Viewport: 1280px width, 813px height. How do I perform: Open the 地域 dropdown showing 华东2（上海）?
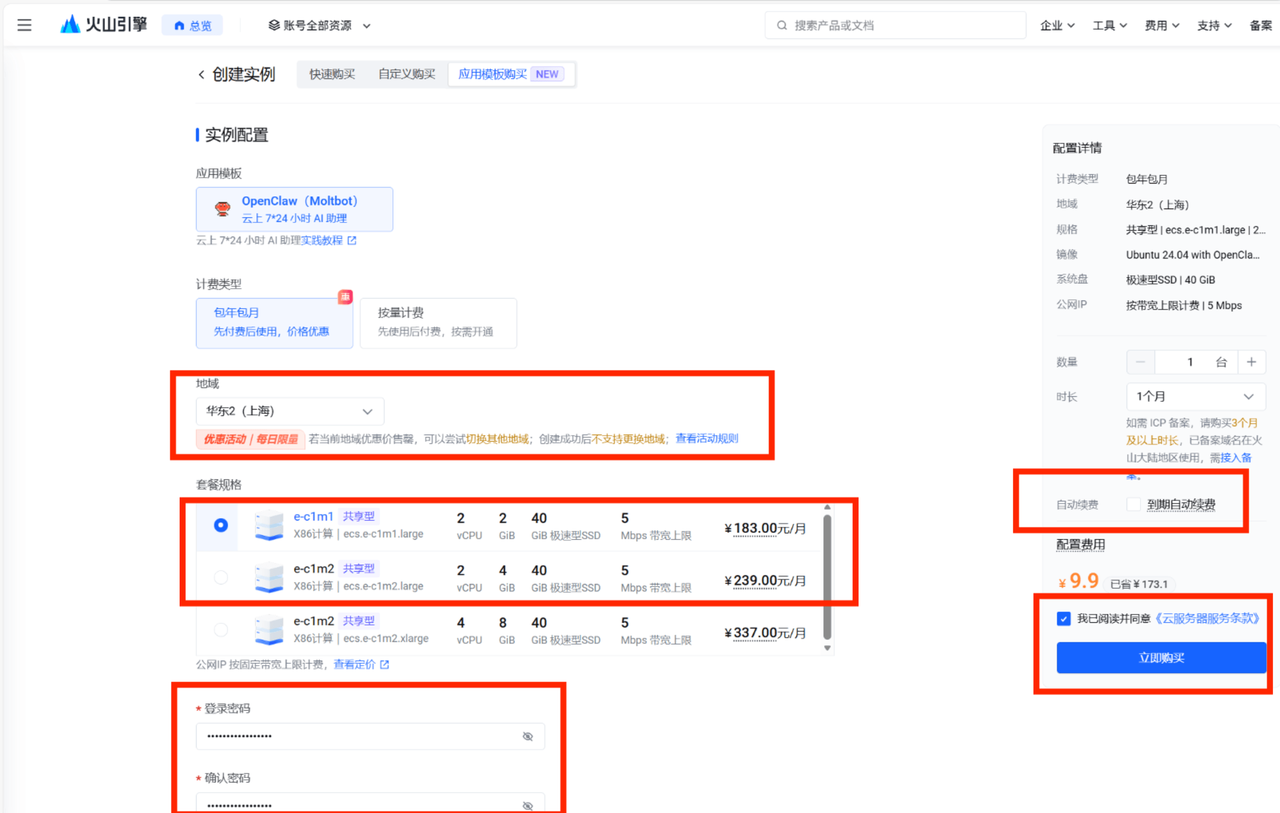click(x=290, y=411)
